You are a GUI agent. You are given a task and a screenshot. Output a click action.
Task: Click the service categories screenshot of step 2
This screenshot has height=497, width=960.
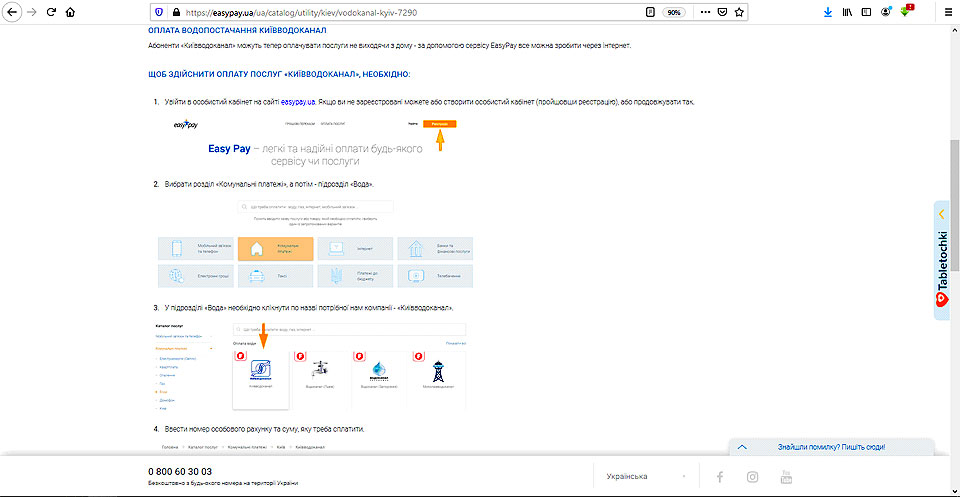(x=315, y=244)
